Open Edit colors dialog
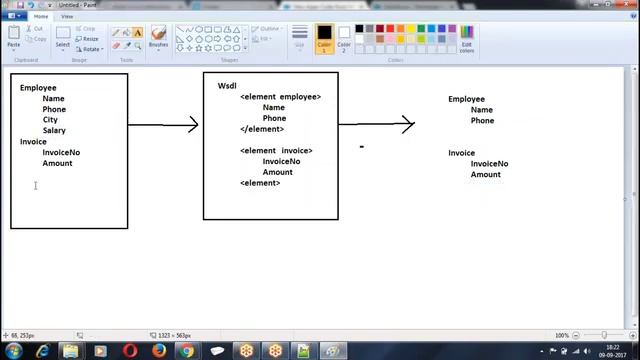Viewport: 640px width, 360px height. coord(467,39)
